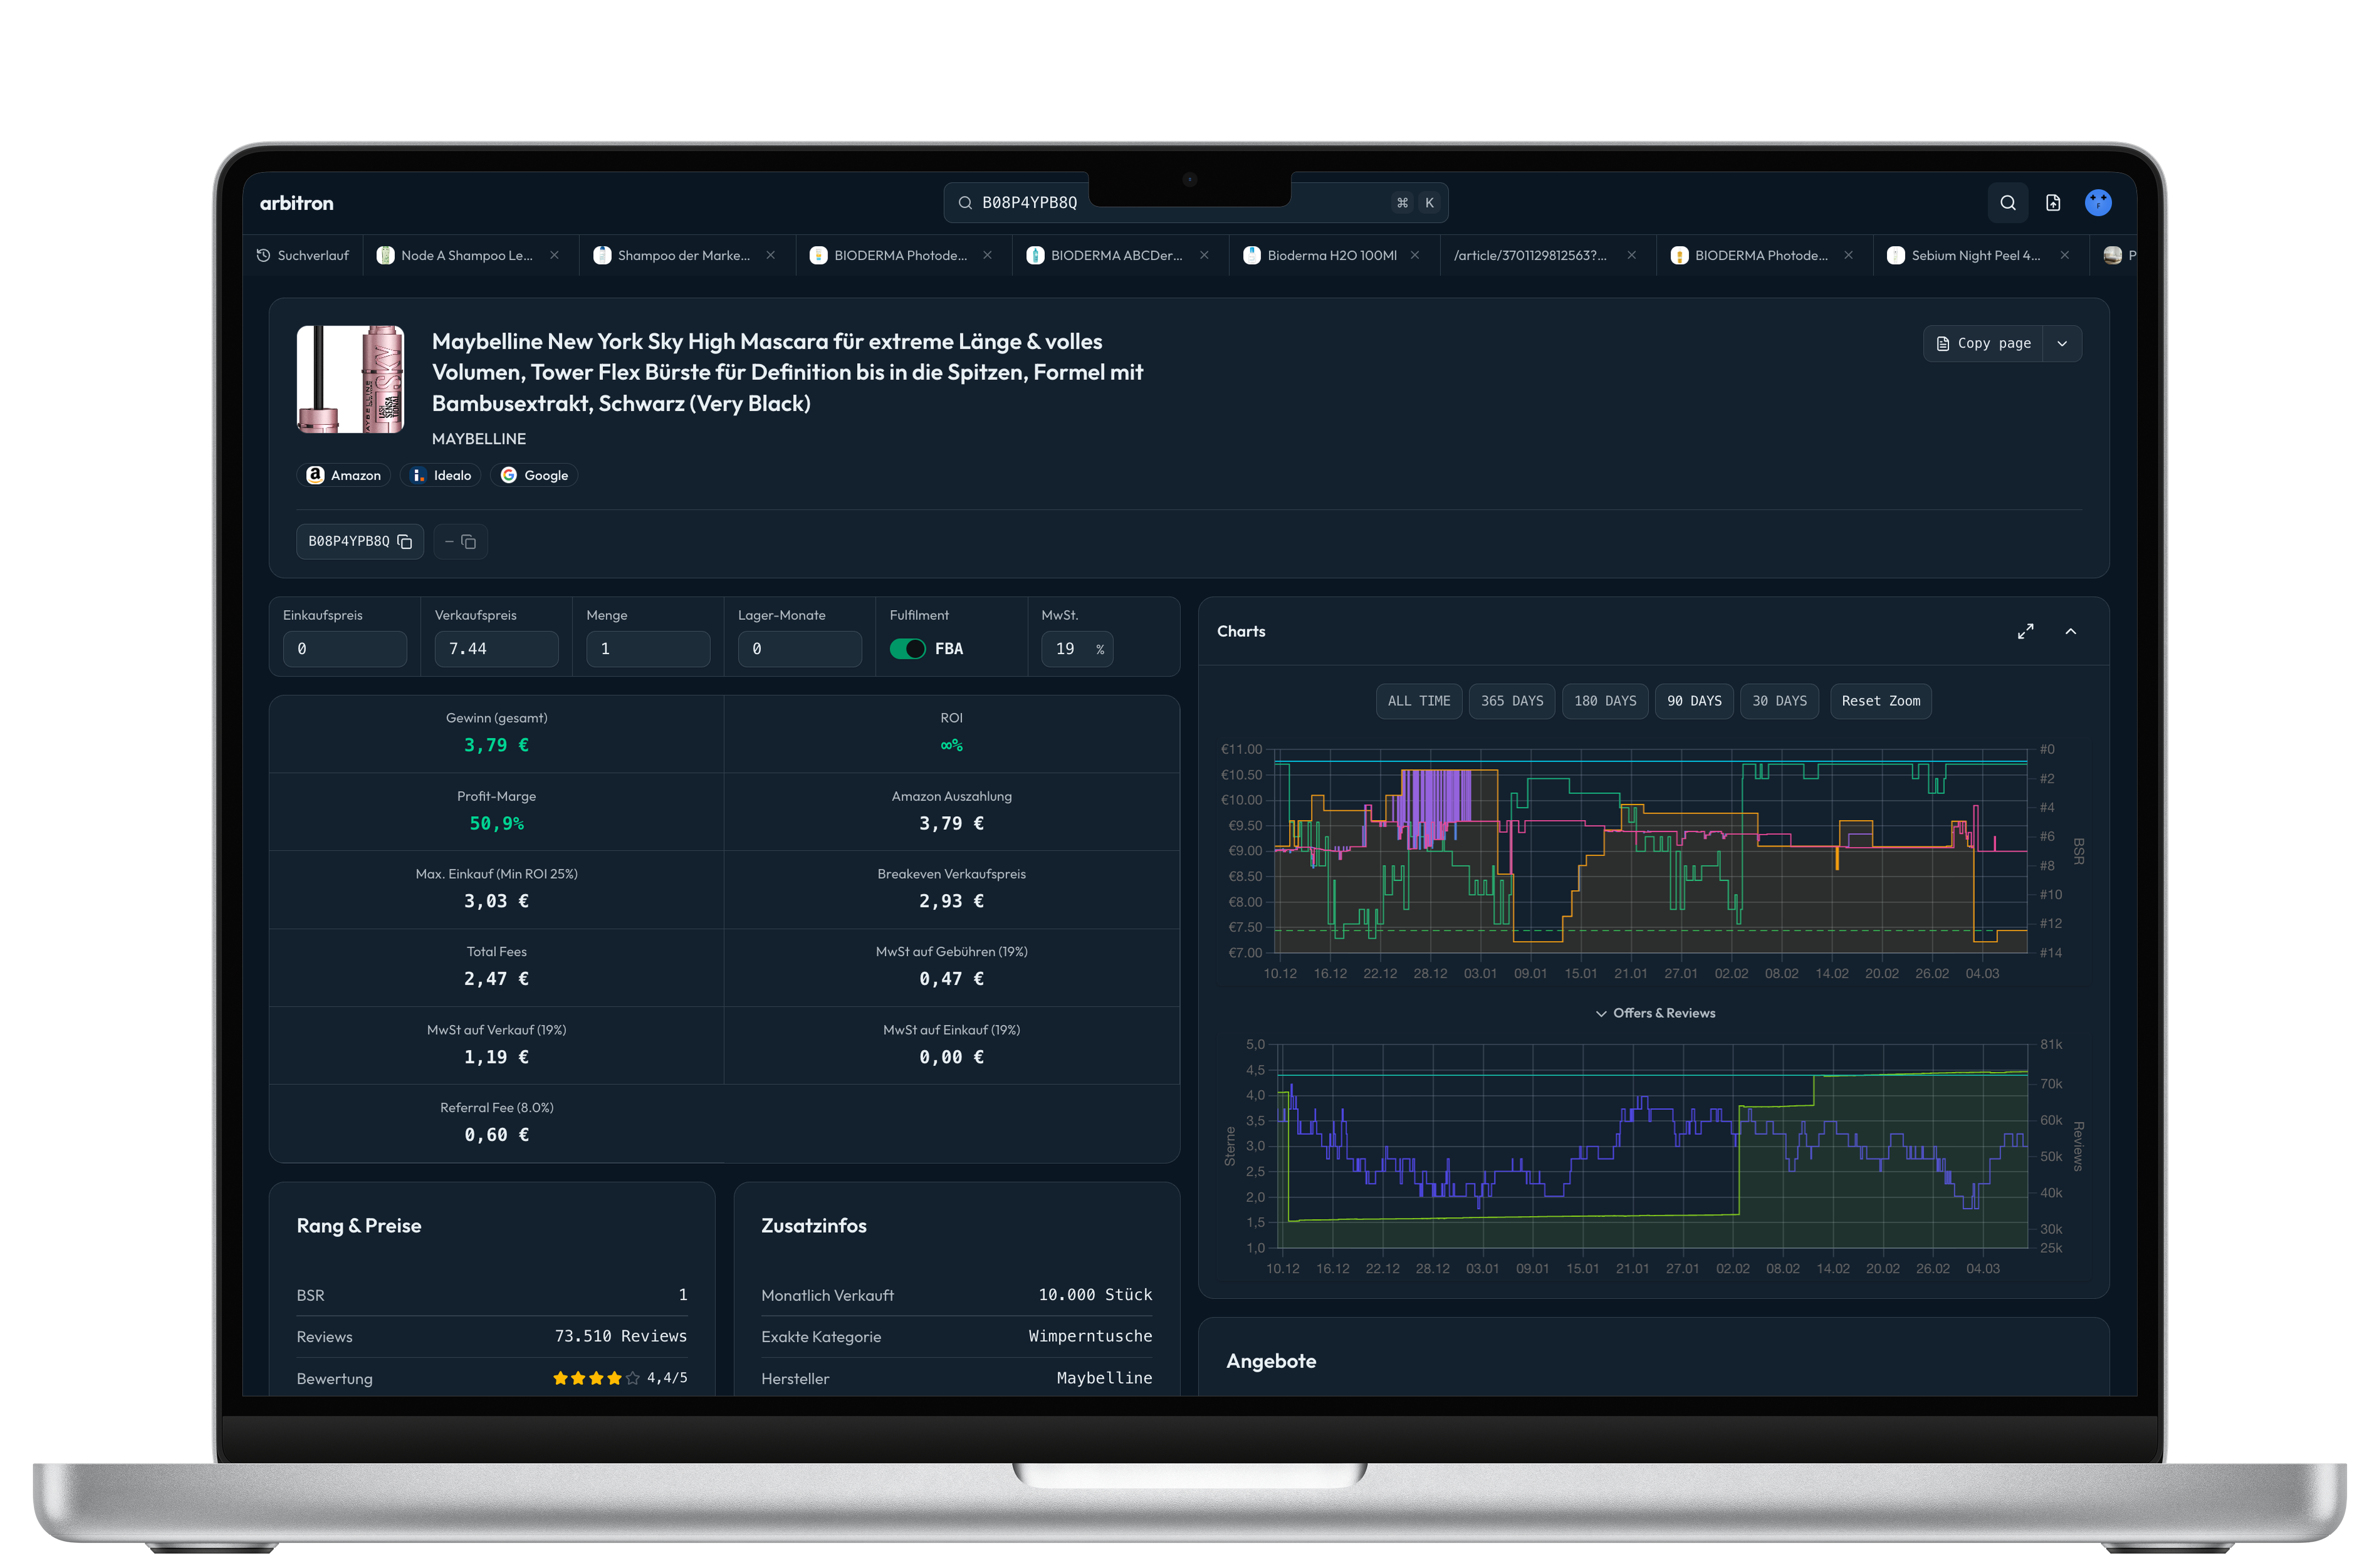Click the Reset Zoom button on the chart

pyautogui.click(x=1880, y=701)
